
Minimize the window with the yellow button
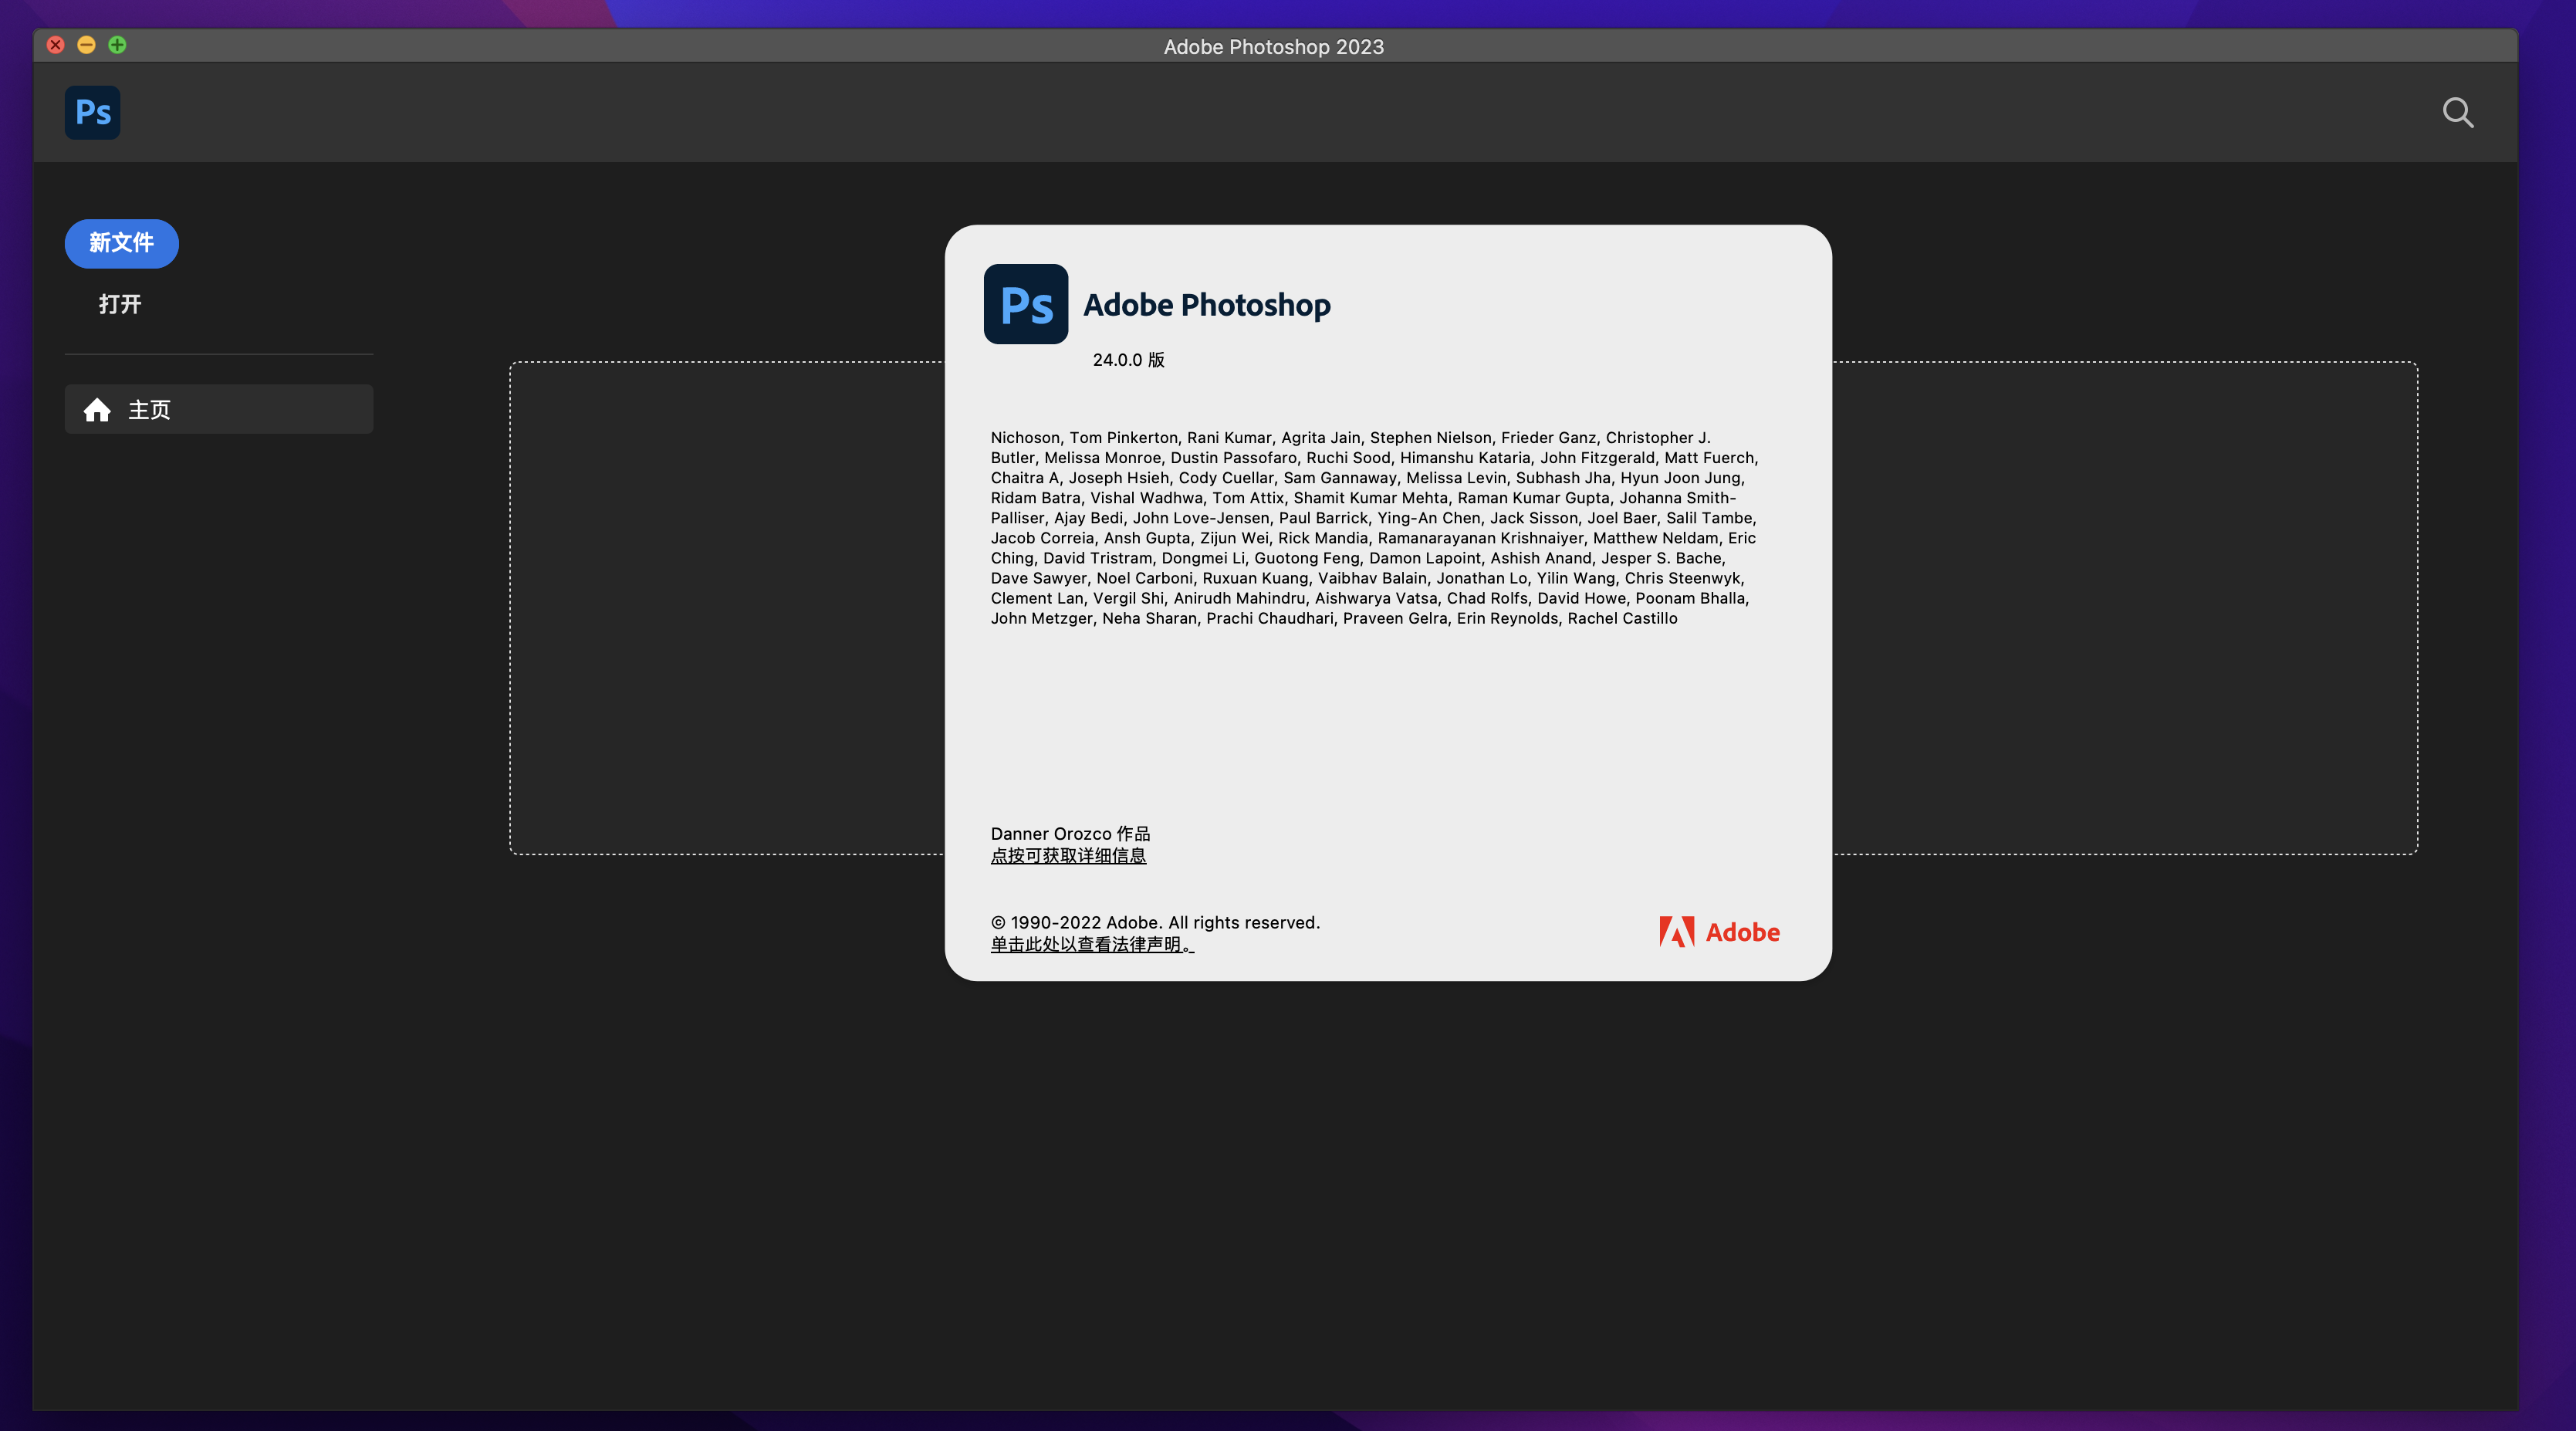point(86,45)
